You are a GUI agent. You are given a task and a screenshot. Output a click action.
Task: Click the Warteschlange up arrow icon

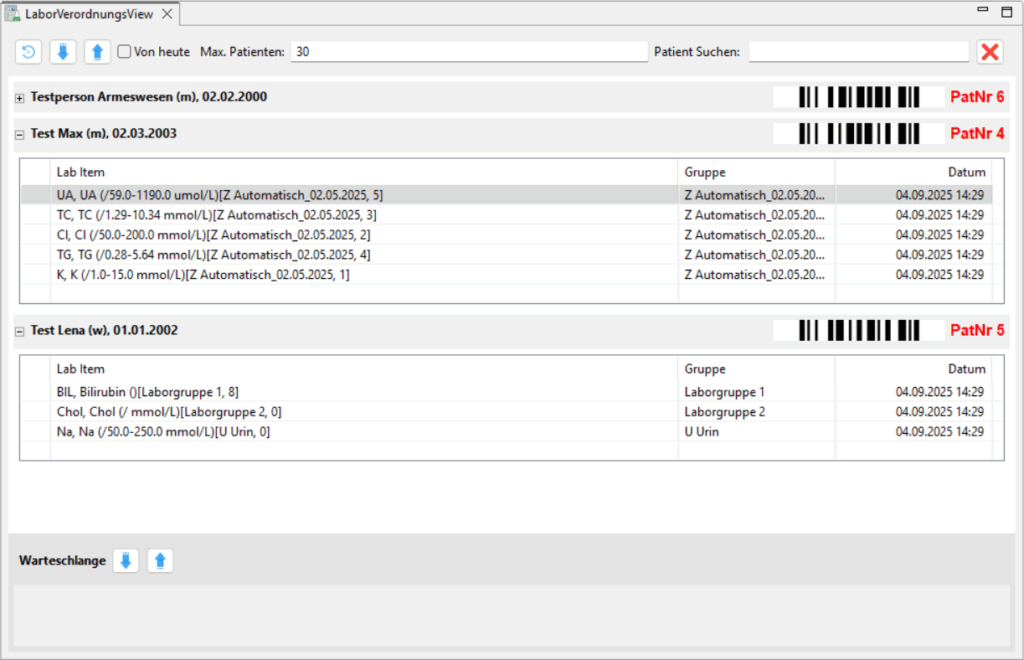point(160,561)
